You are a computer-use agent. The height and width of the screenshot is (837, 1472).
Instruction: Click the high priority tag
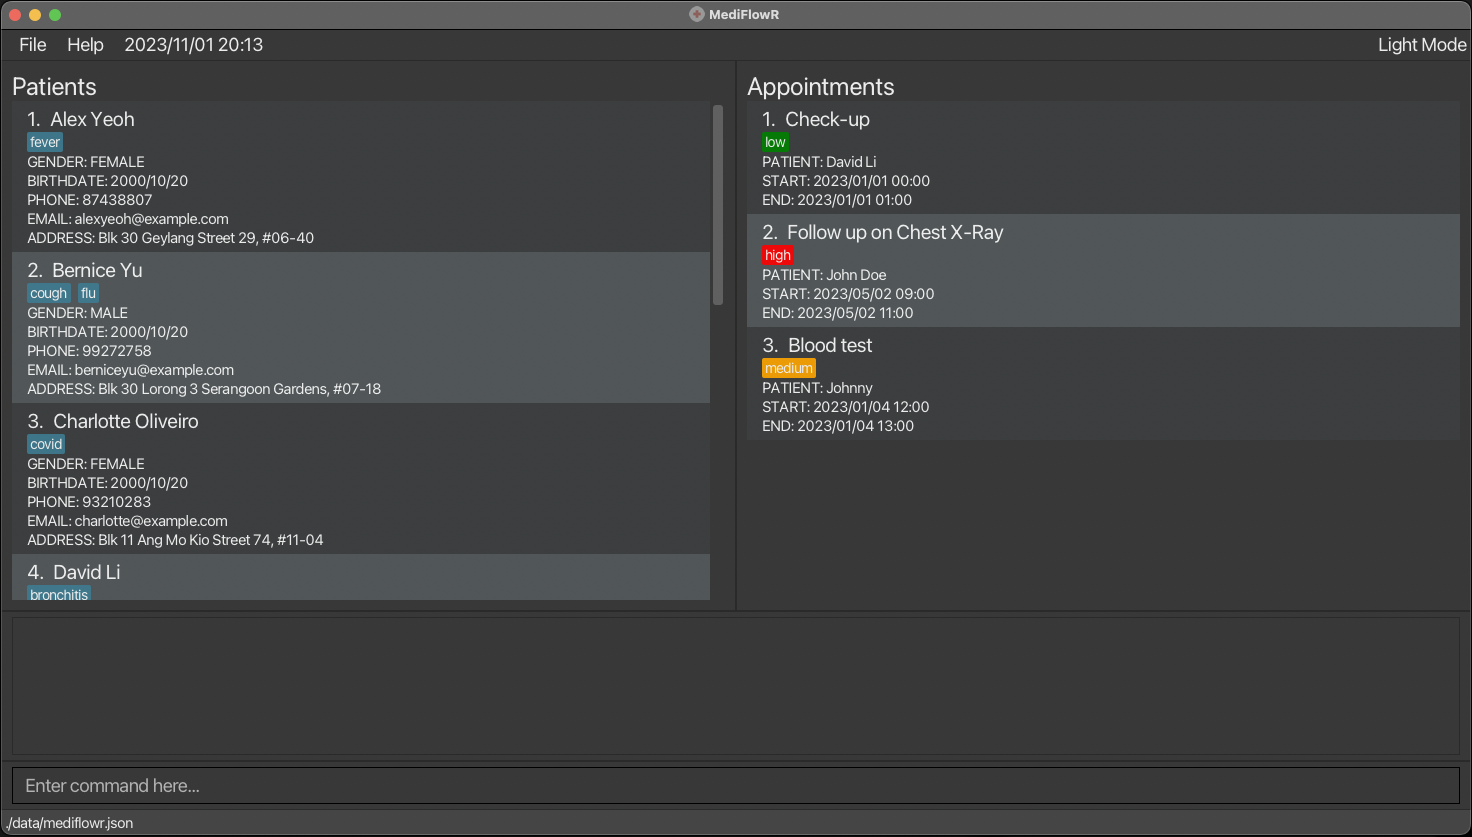(778, 255)
